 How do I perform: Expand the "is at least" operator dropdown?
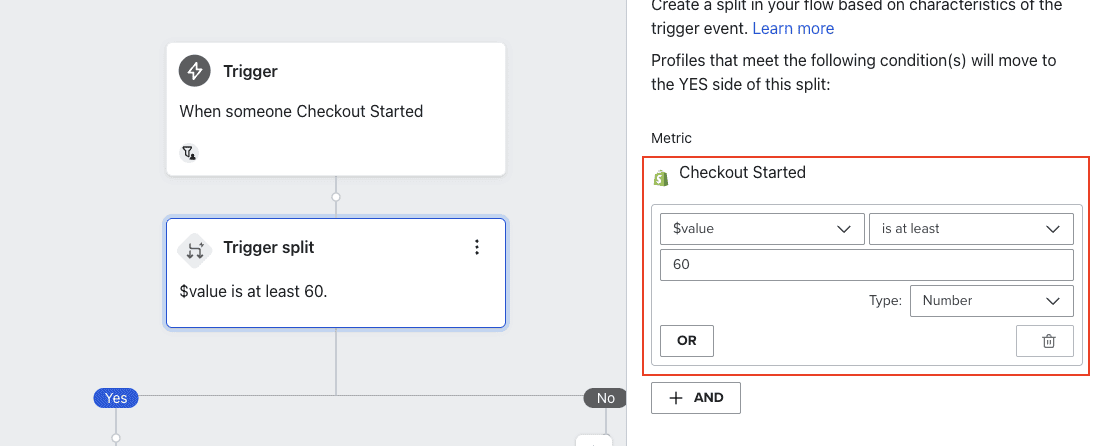coord(971,229)
